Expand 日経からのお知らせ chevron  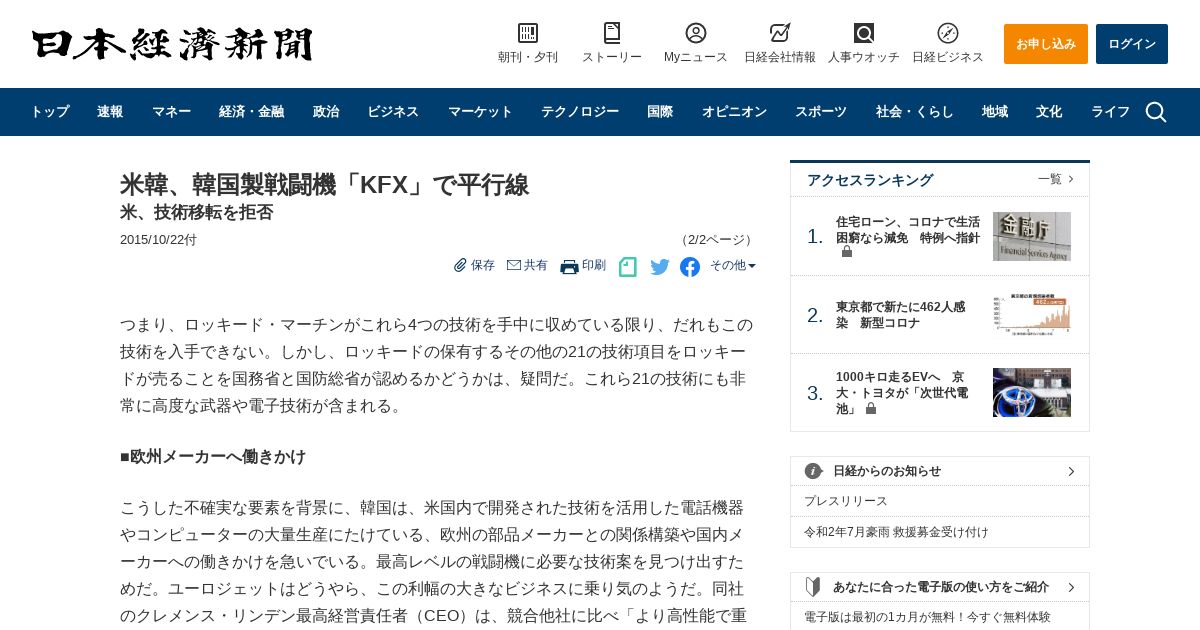(x=1071, y=471)
